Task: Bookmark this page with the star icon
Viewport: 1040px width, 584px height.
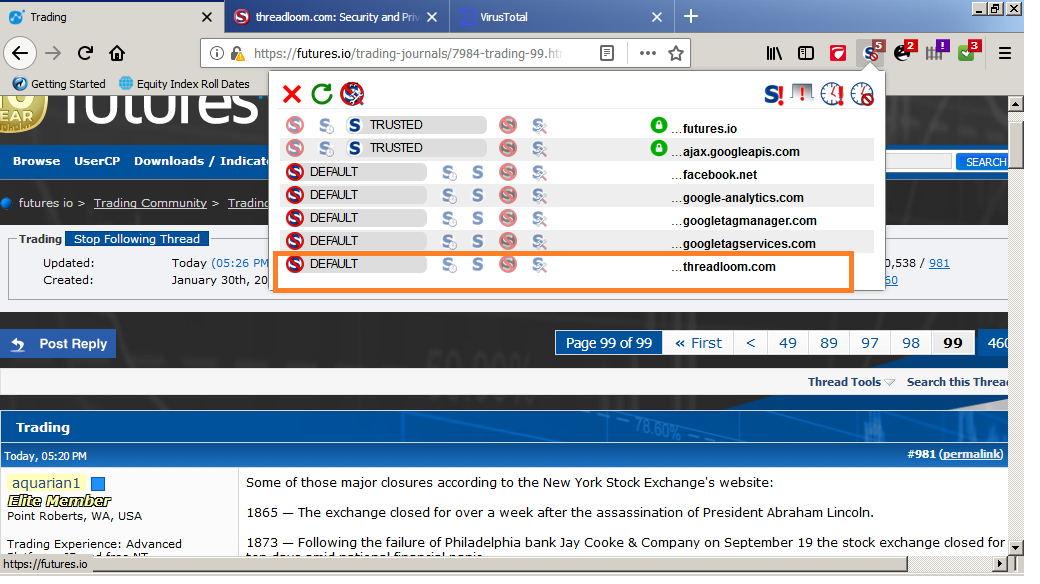Action: (675, 53)
